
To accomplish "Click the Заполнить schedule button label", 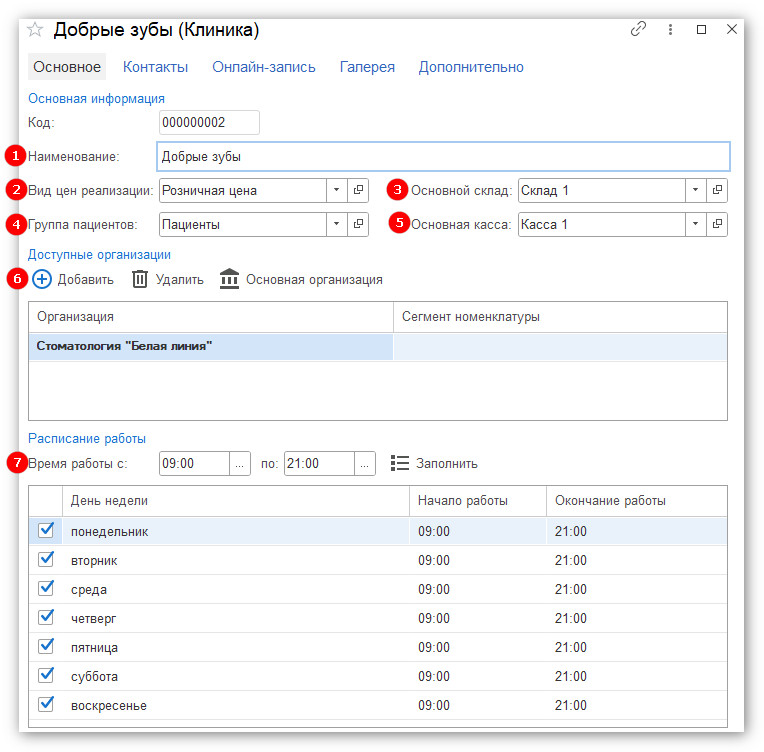I will coord(446,463).
